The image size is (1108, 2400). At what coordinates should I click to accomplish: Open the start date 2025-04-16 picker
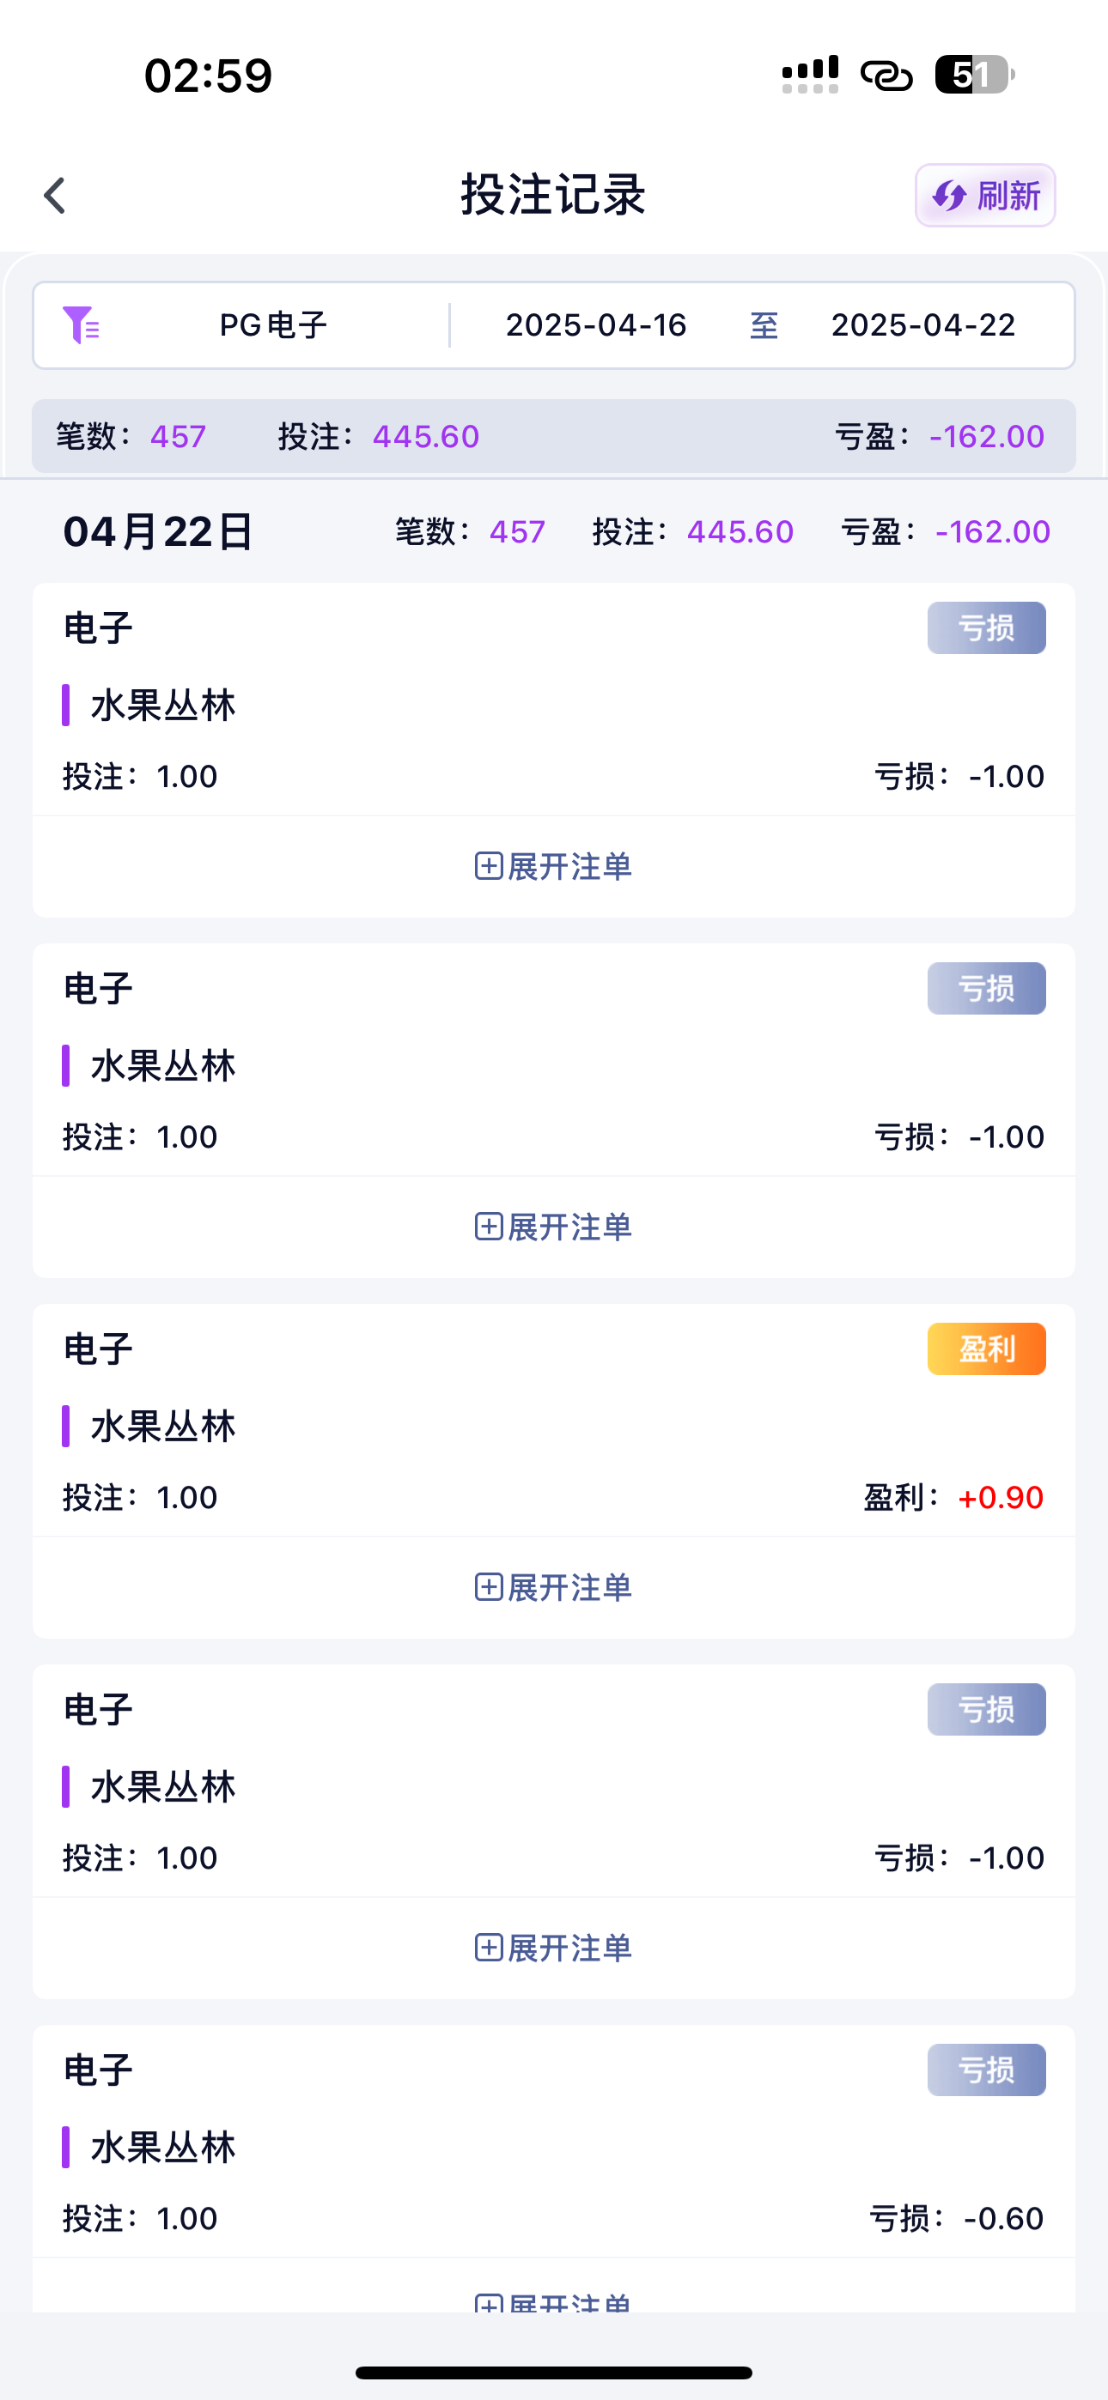tap(596, 325)
